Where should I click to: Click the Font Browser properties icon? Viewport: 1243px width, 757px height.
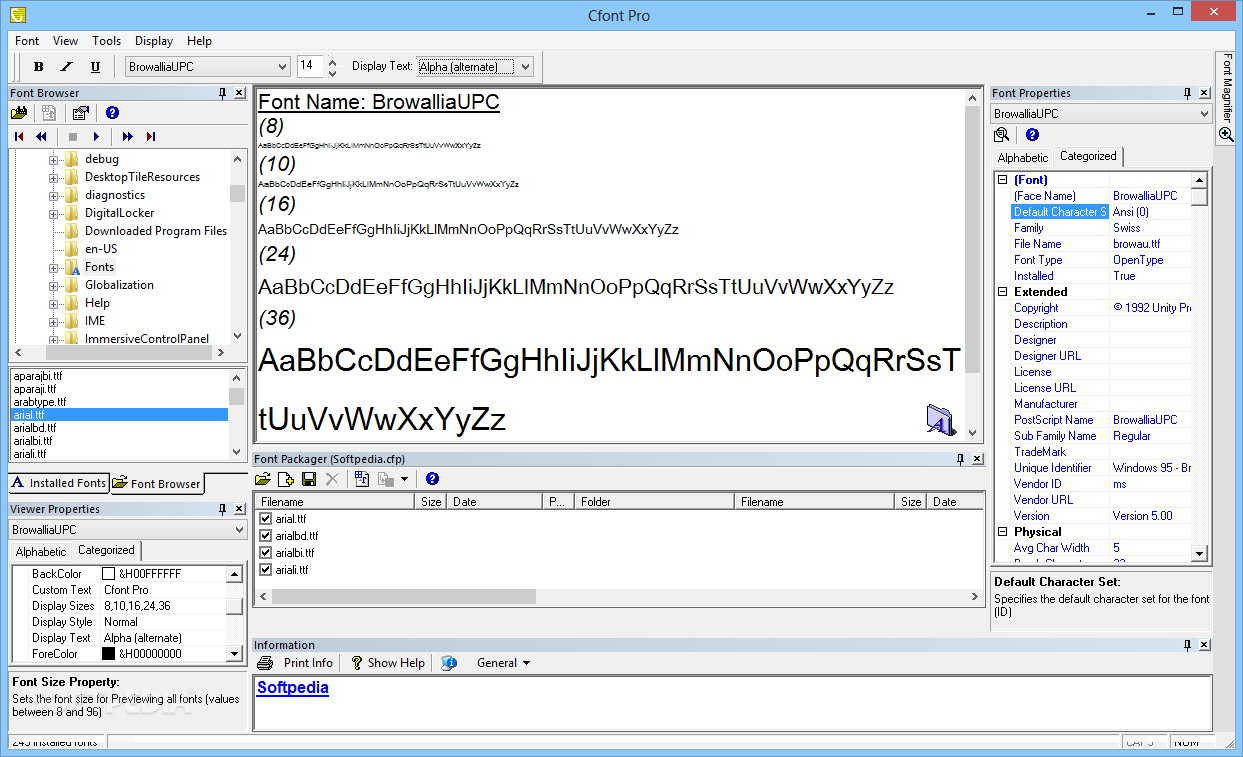(80, 113)
